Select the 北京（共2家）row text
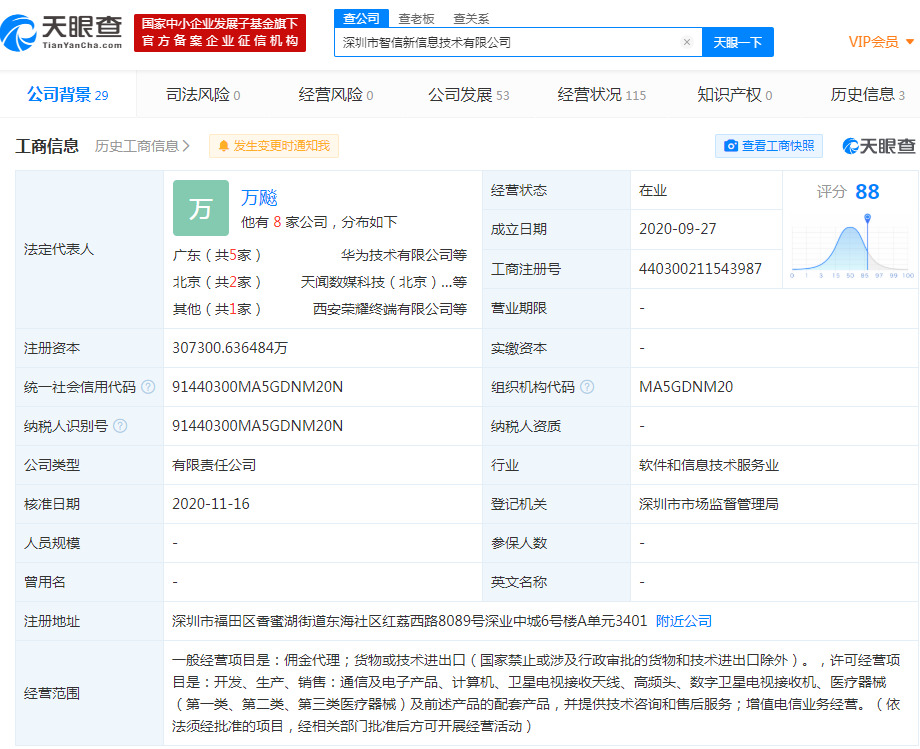Image resolution: width=920 pixels, height=749 pixels. click(217, 282)
